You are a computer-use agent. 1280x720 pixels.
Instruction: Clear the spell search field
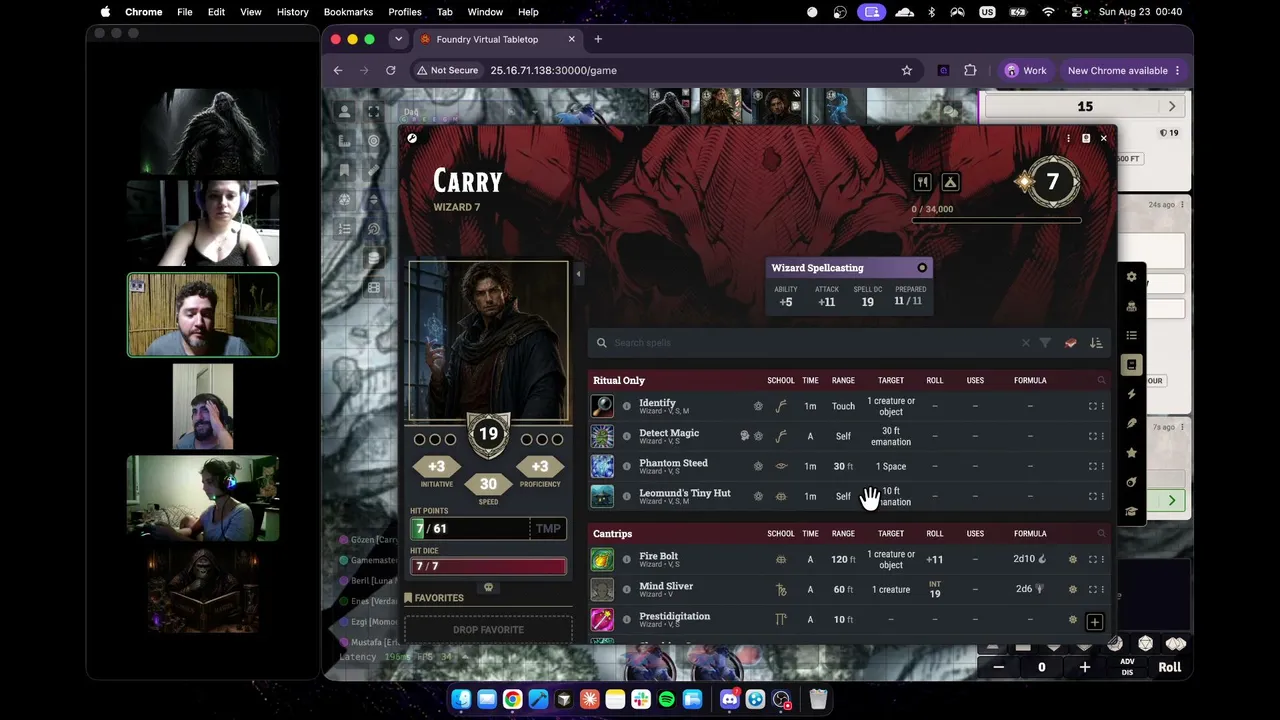click(x=1025, y=343)
